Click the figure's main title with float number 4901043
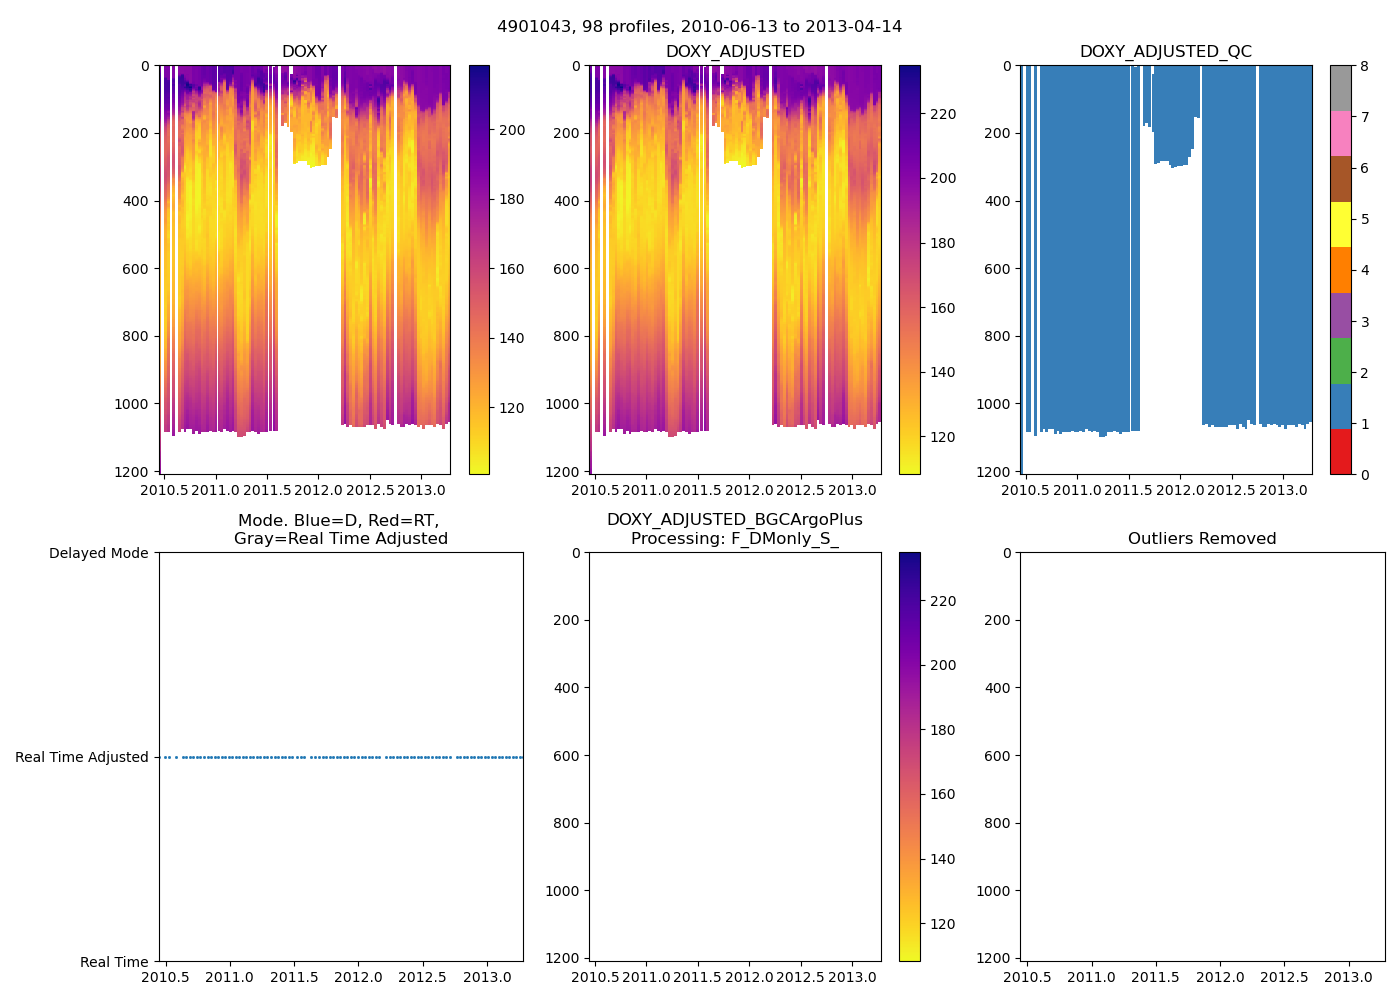The width and height of the screenshot is (1400, 1000). click(699, 27)
